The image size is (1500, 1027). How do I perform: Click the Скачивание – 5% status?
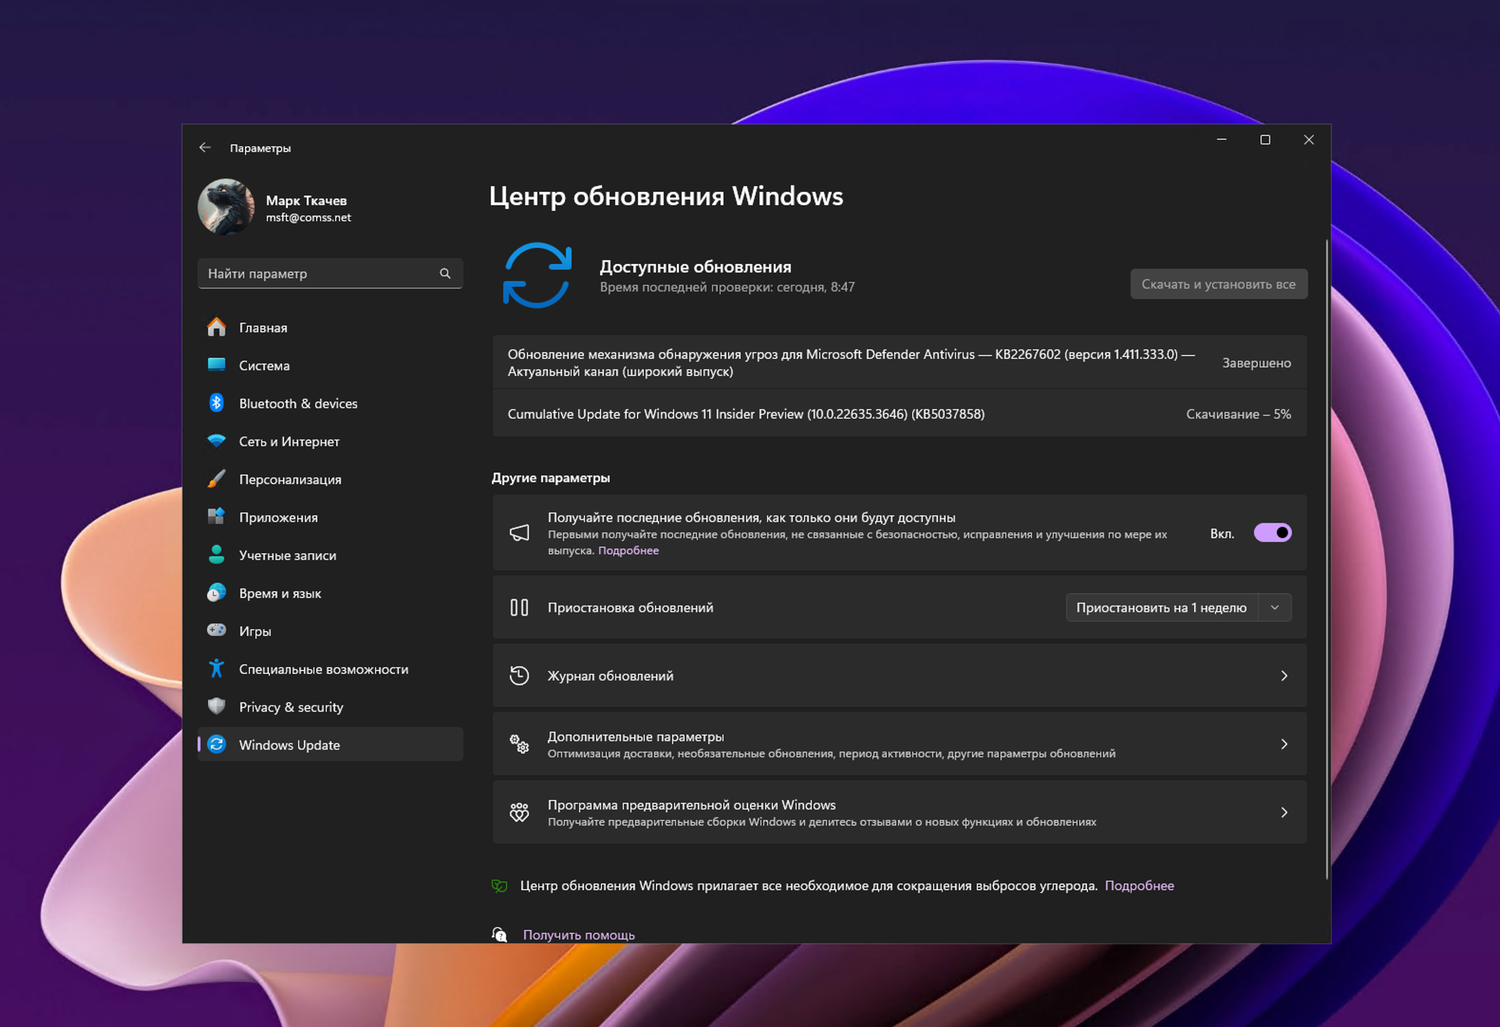(1238, 414)
